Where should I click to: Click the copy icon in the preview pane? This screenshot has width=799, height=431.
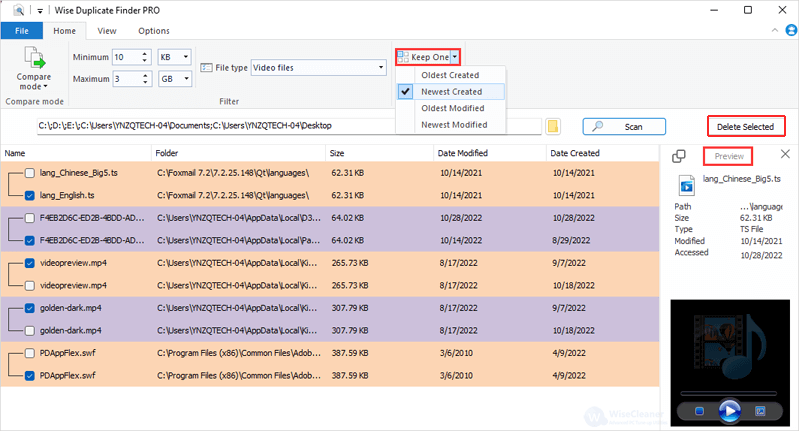coord(679,156)
